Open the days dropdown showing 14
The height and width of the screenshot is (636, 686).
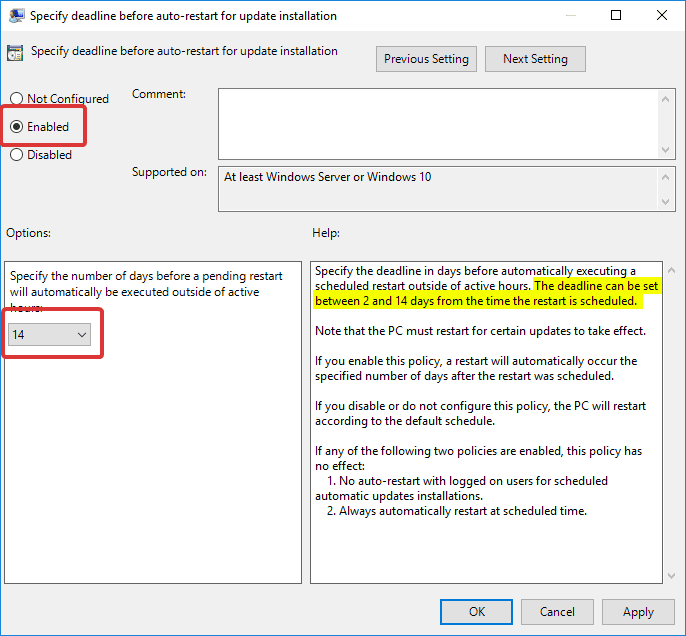[x=49, y=335]
